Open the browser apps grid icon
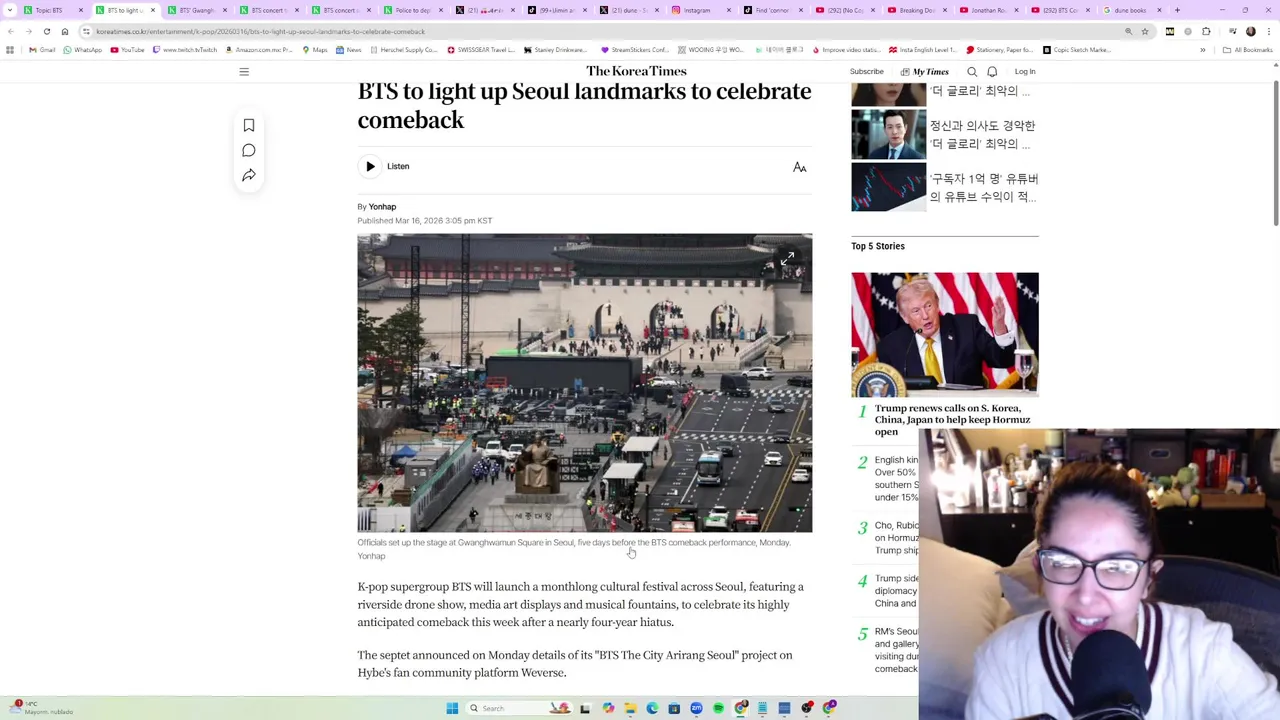The height and width of the screenshot is (720, 1280). [10, 50]
